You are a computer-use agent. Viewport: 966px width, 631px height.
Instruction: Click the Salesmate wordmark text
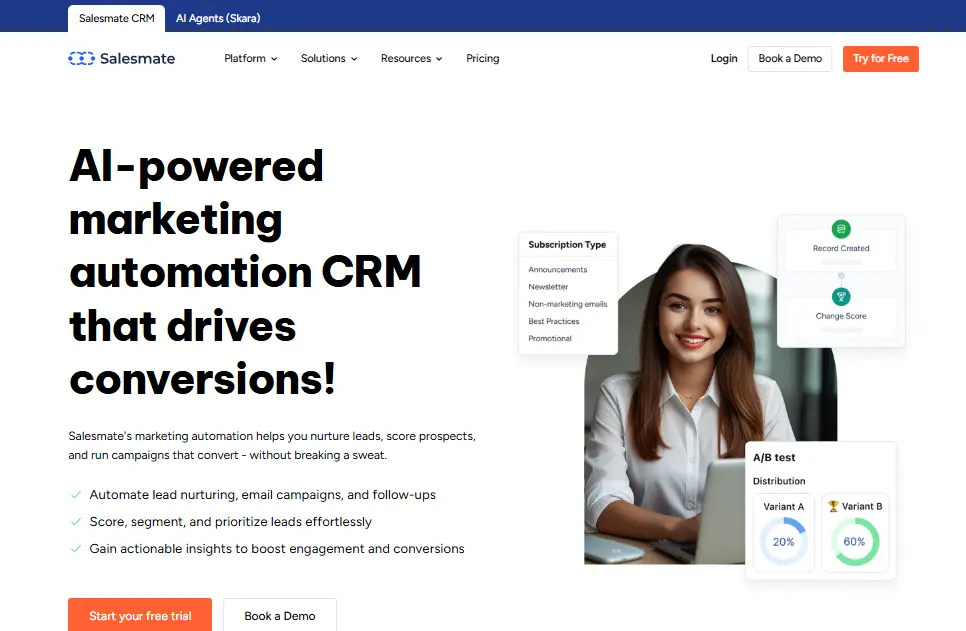[x=137, y=59]
